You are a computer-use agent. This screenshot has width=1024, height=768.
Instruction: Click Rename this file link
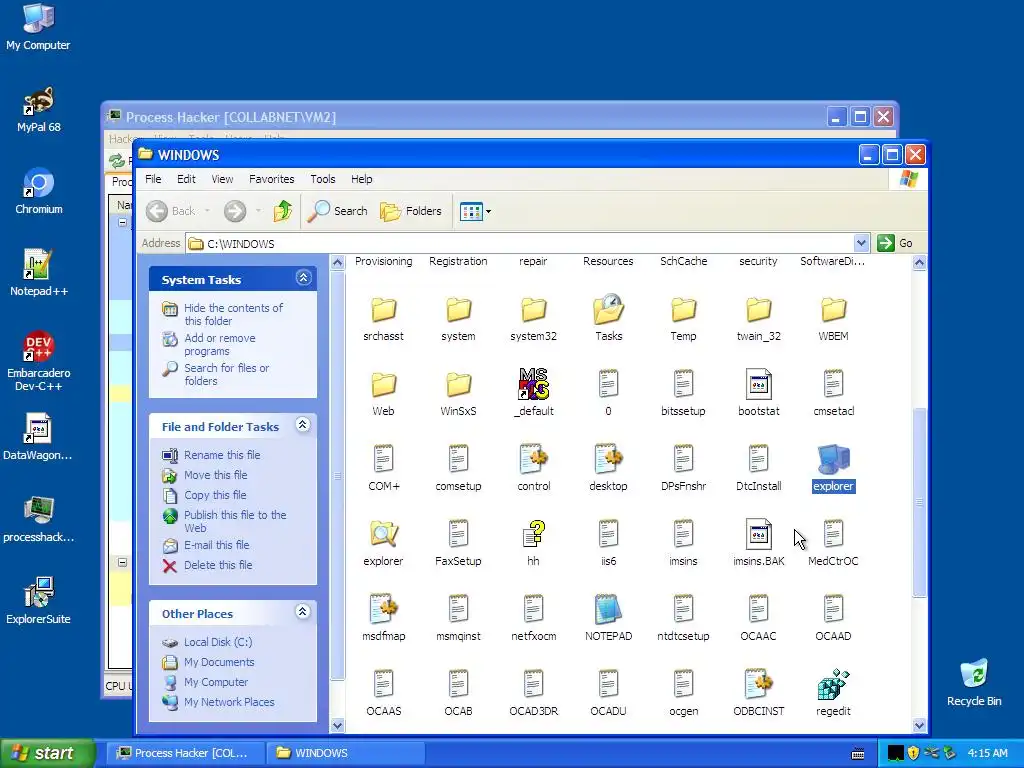tap(221, 455)
